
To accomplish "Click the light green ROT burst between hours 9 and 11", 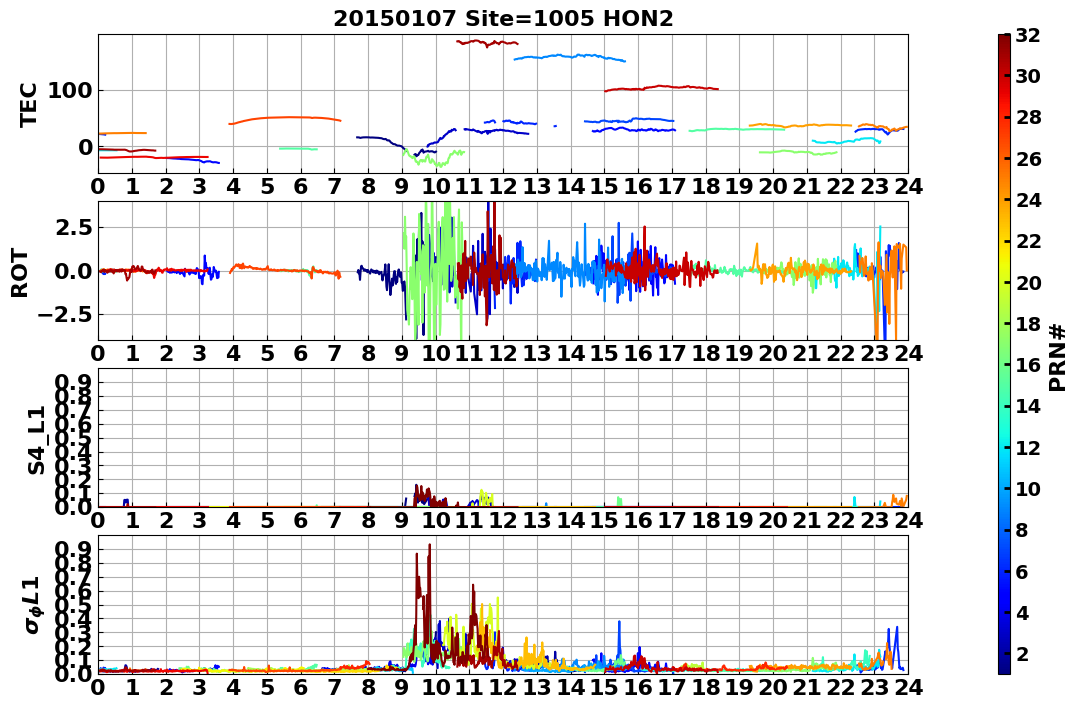I will coord(434,271).
